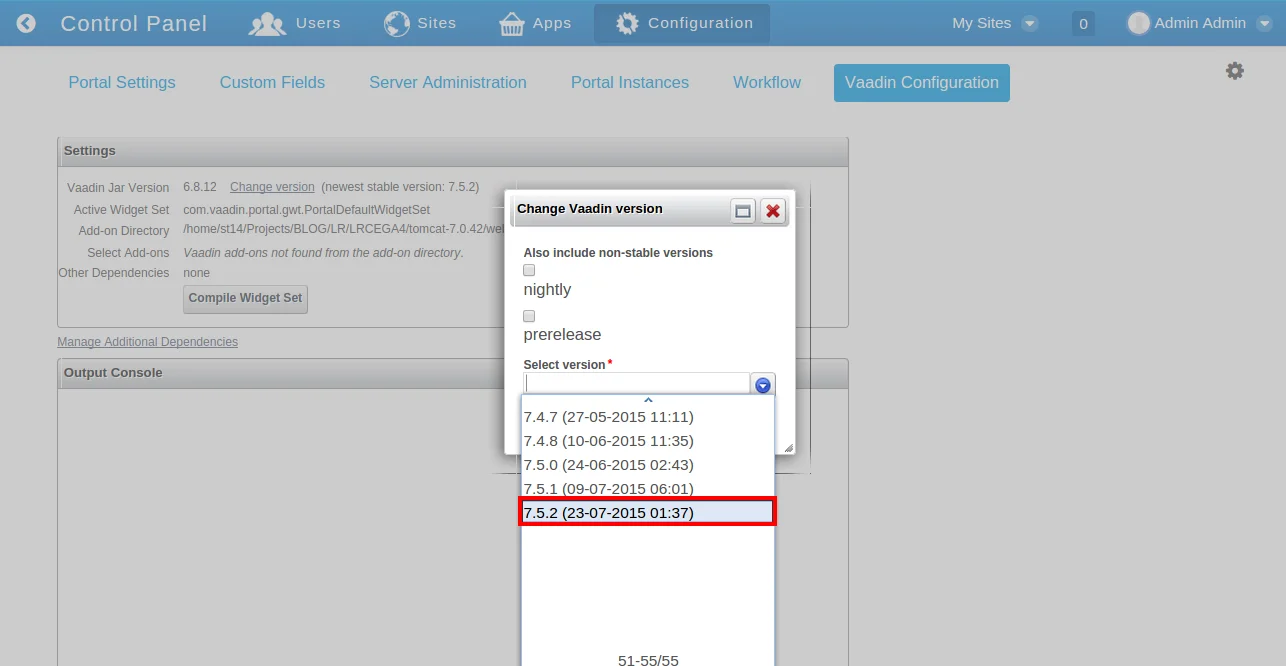1286x666 pixels.
Task: Click the Control Panel title
Action: (134, 23)
